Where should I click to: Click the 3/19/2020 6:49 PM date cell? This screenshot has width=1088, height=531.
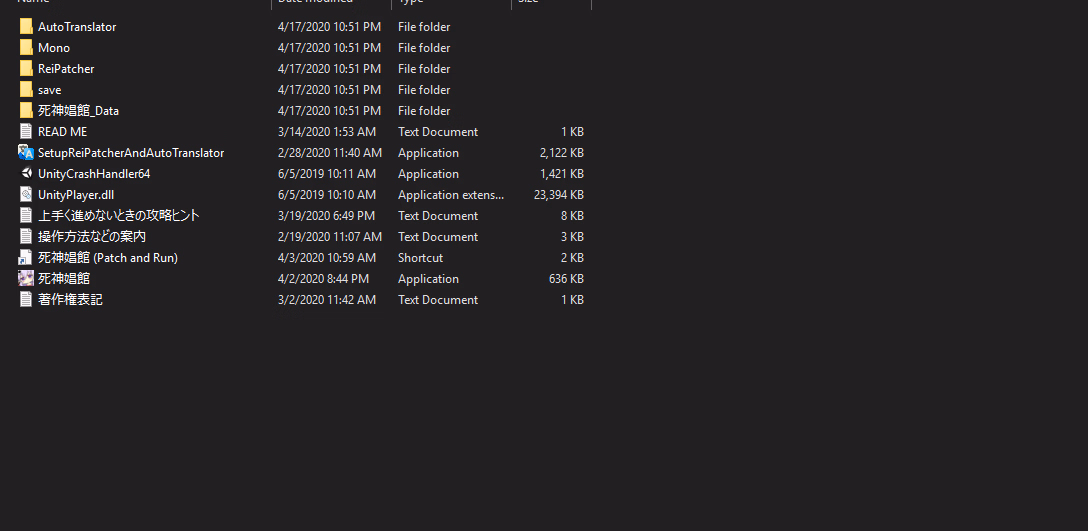[326, 215]
